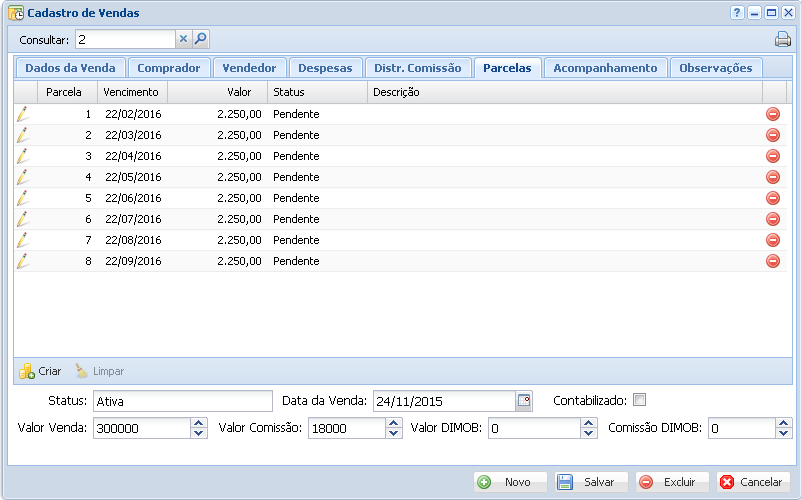Click into the Status text field
801x500 pixels.
point(182,401)
